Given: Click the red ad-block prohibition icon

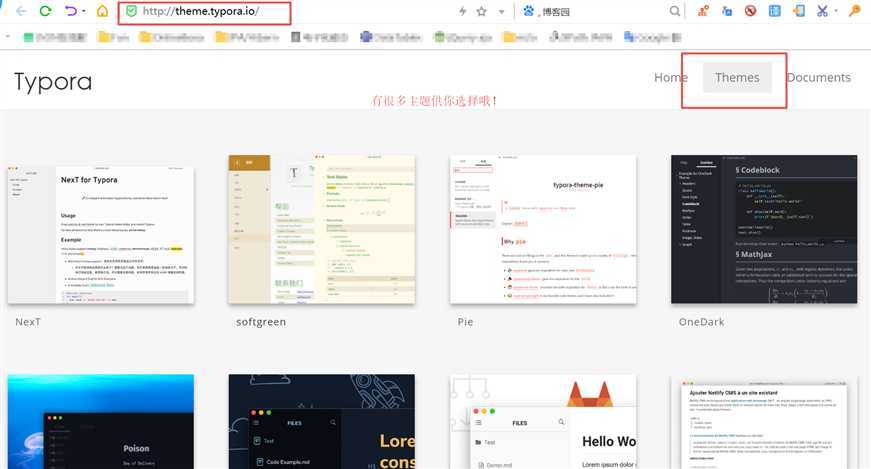Looking at the screenshot, I should 750,11.
